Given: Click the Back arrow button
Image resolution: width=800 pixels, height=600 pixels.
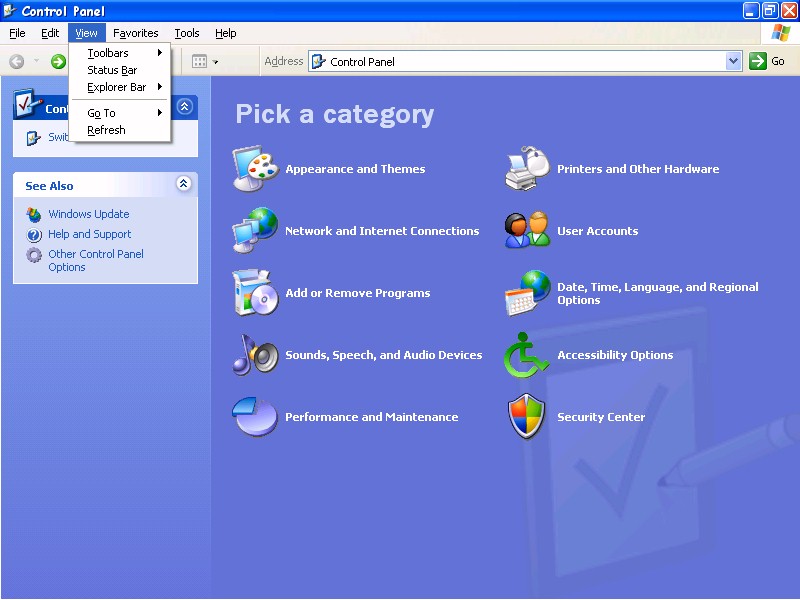Looking at the screenshot, I should point(17,62).
